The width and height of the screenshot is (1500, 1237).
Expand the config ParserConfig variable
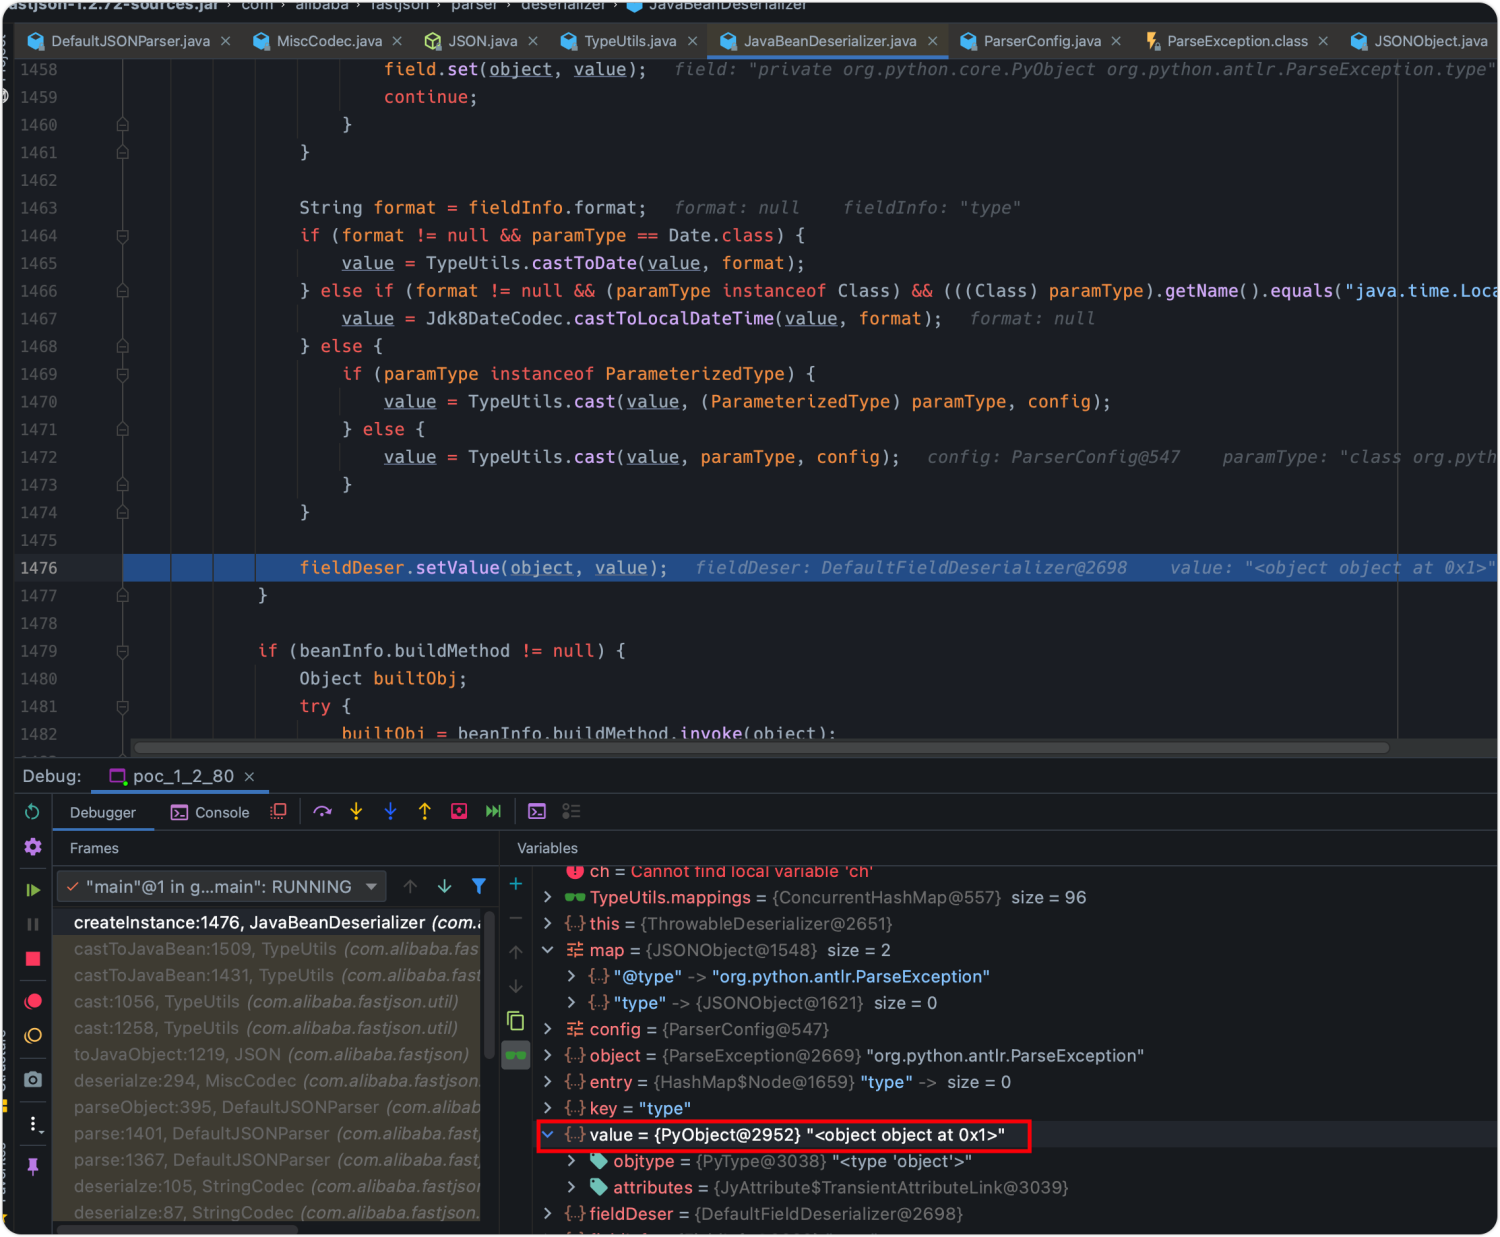click(548, 1029)
